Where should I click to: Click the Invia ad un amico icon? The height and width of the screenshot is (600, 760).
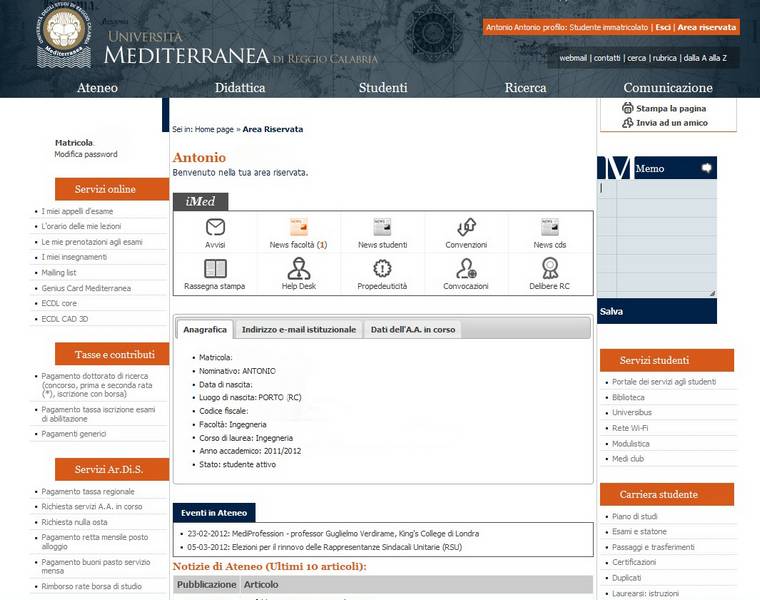pos(628,123)
